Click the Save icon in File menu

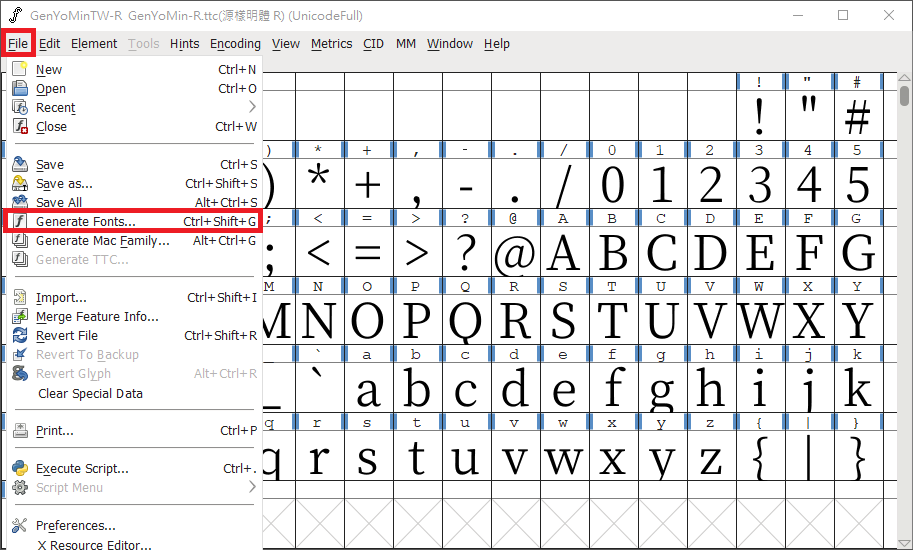[20, 164]
